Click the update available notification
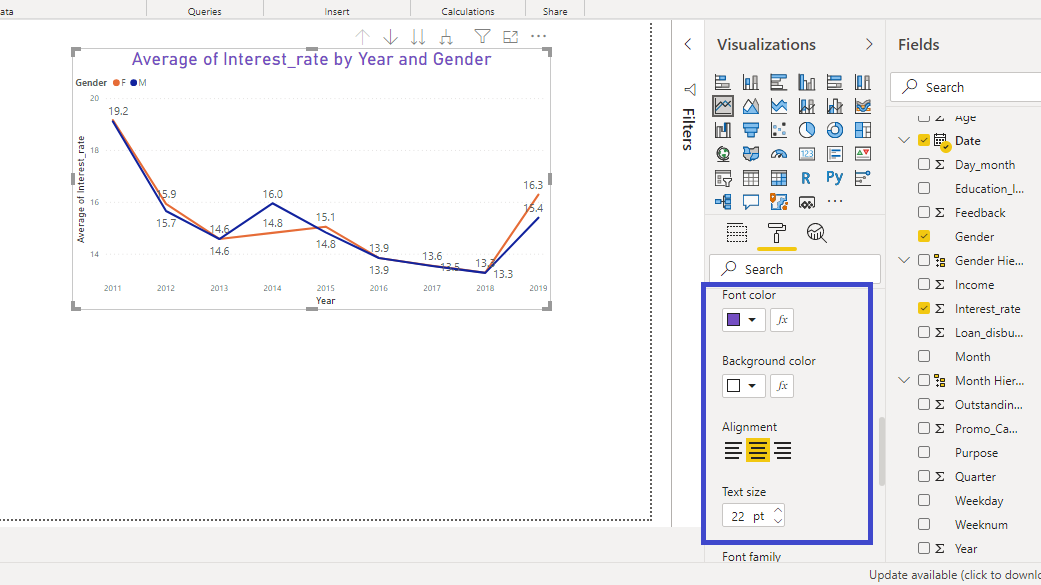 [x=953, y=575]
